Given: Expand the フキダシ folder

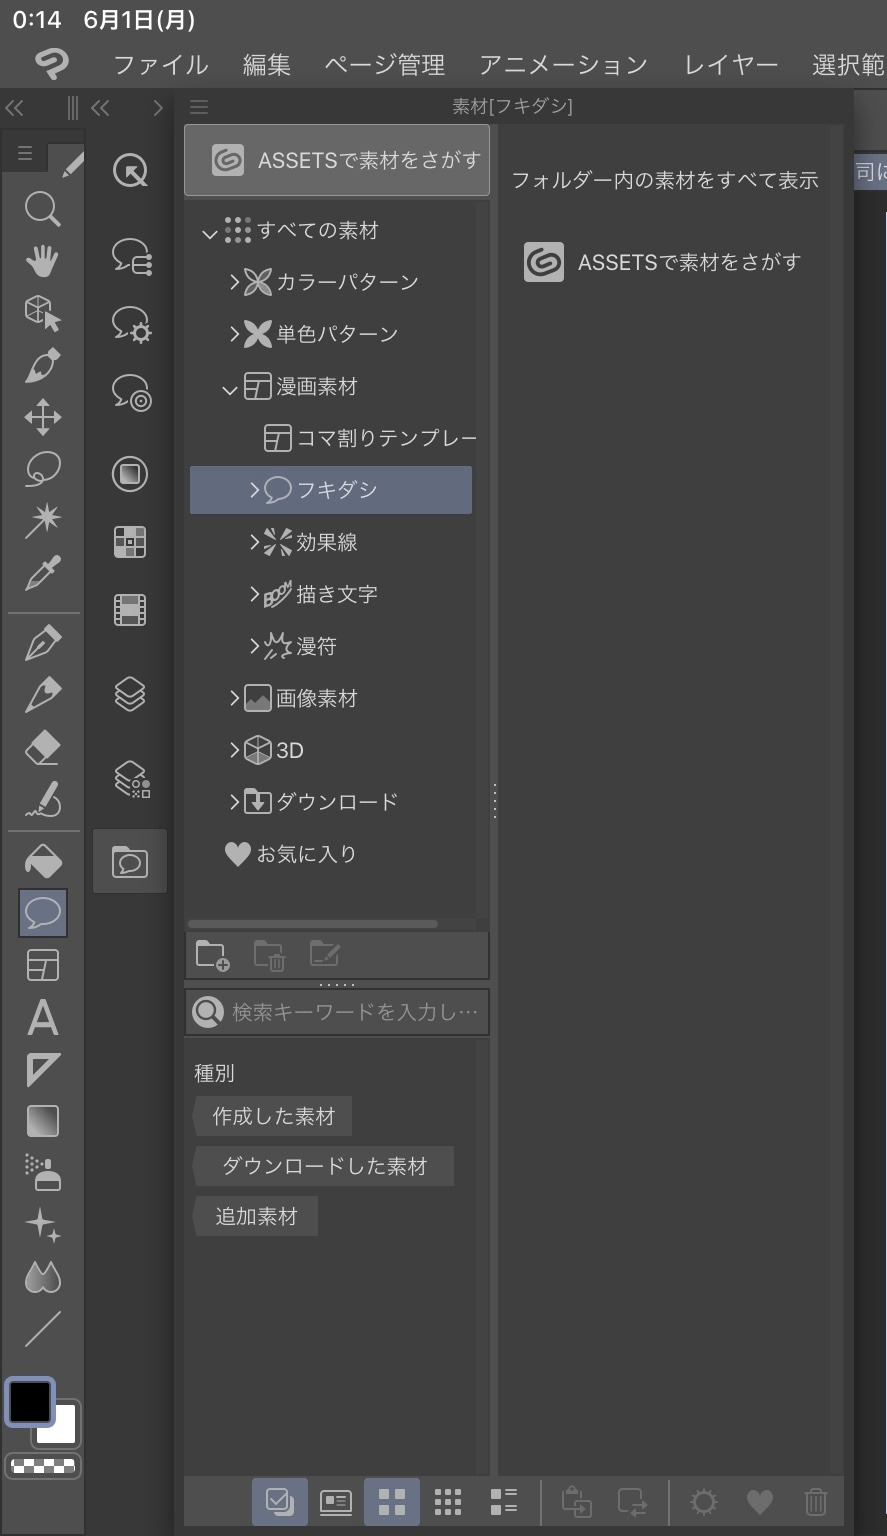Looking at the screenshot, I should point(254,489).
